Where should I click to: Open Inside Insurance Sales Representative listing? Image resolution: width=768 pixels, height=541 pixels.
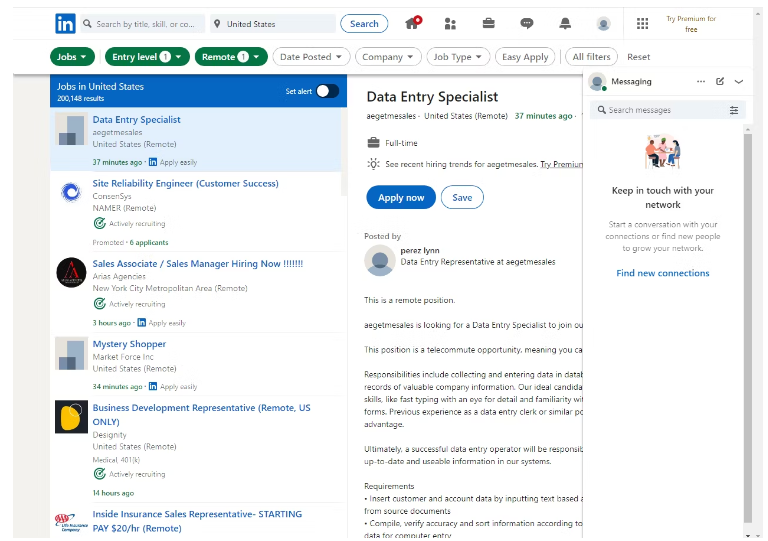coord(197,521)
